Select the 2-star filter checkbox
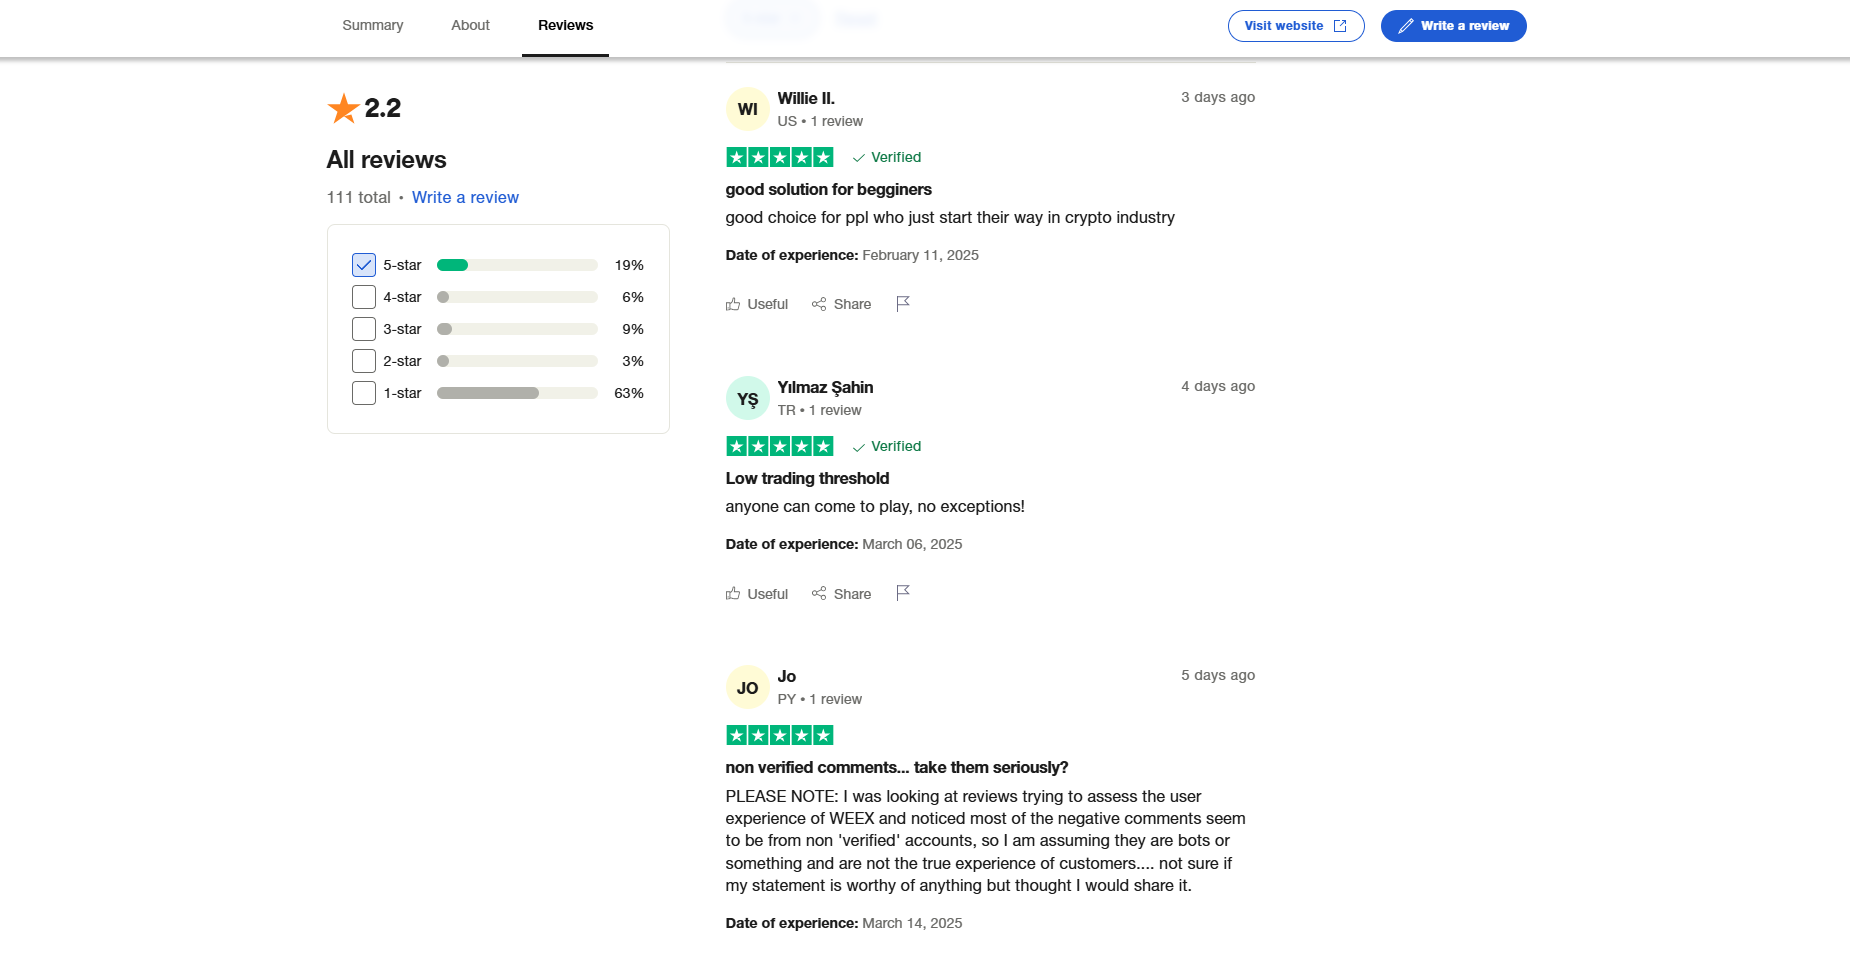This screenshot has height=954, width=1850. (364, 361)
